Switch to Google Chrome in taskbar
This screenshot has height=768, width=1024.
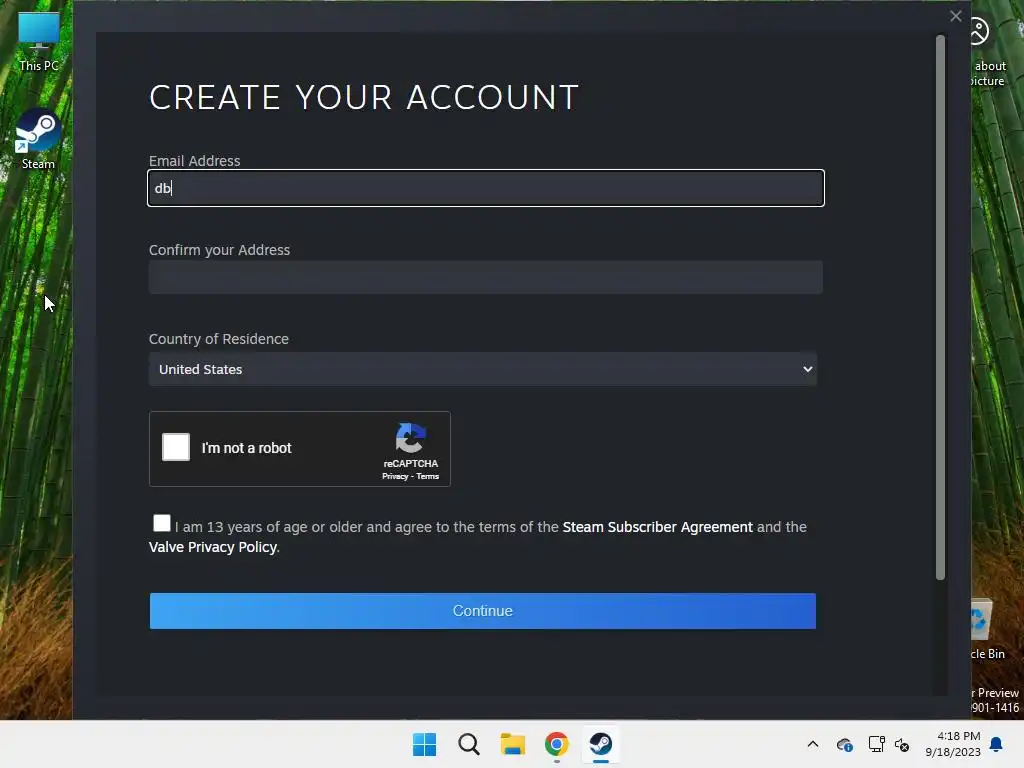click(x=556, y=744)
